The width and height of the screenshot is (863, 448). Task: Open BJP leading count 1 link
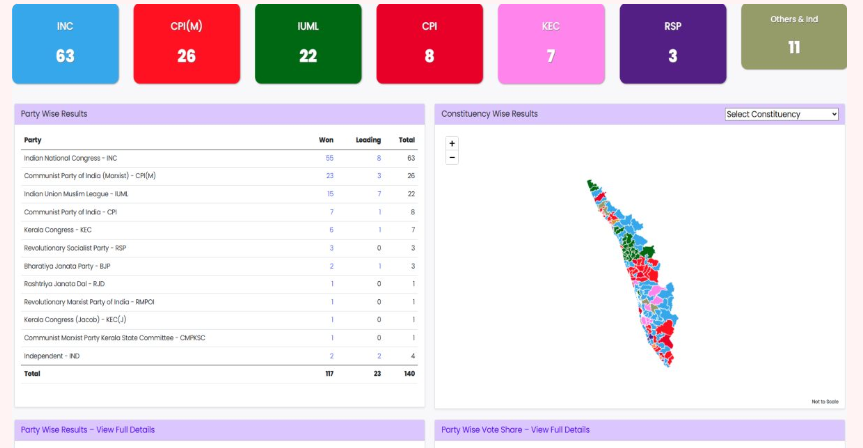(380, 266)
